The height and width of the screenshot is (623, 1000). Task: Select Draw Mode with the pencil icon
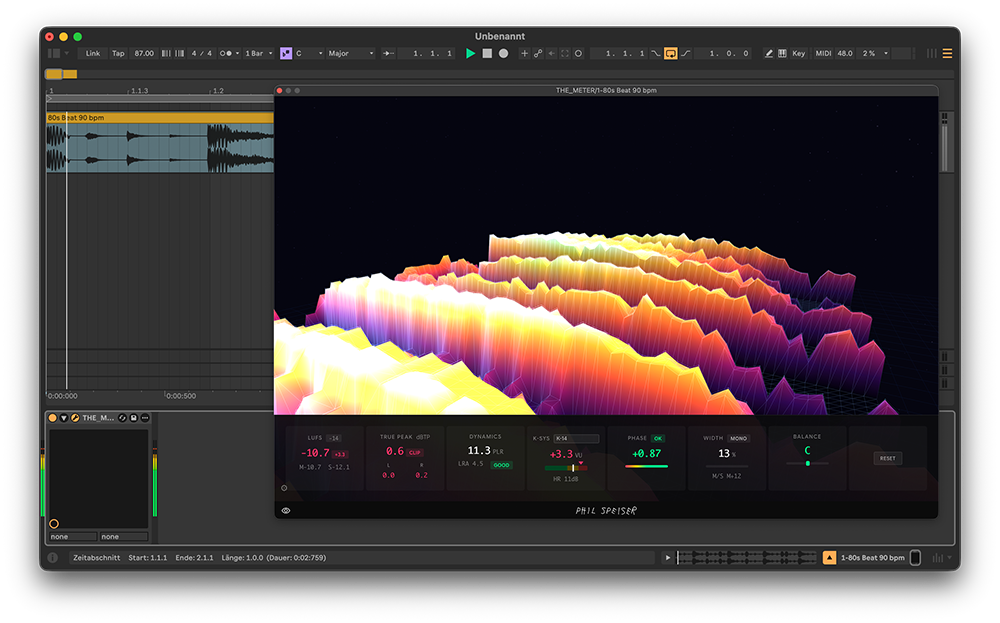pyautogui.click(x=768, y=53)
